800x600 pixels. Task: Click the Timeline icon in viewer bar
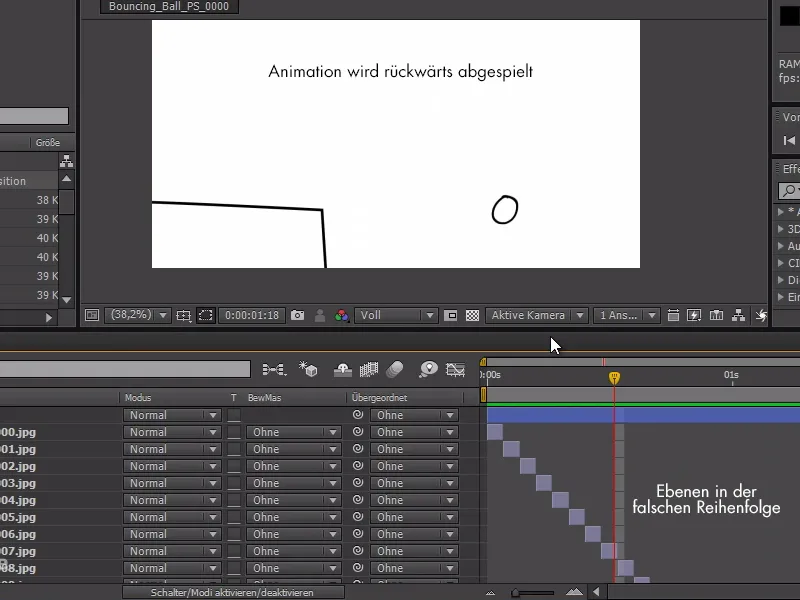716,315
